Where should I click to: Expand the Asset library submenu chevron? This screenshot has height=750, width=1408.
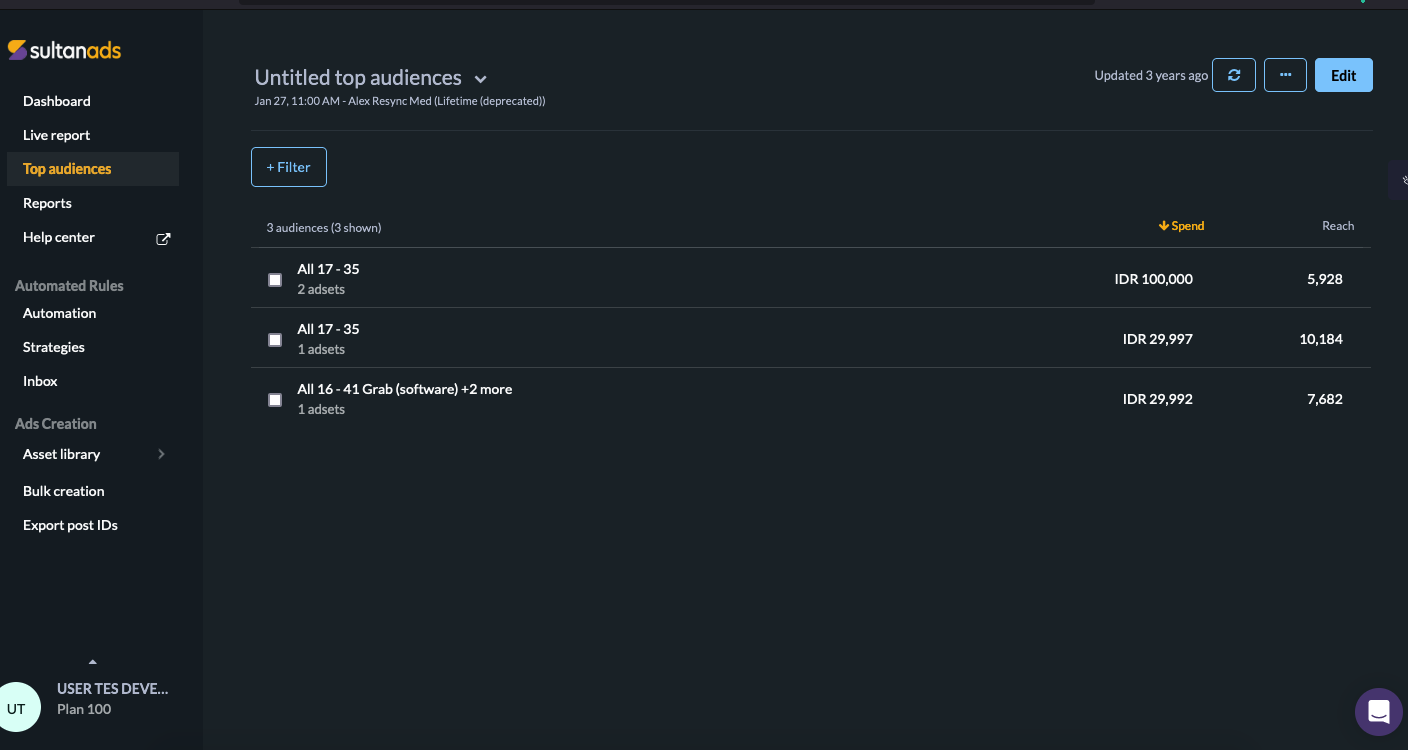pyautogui.click(x=161, y=454)
